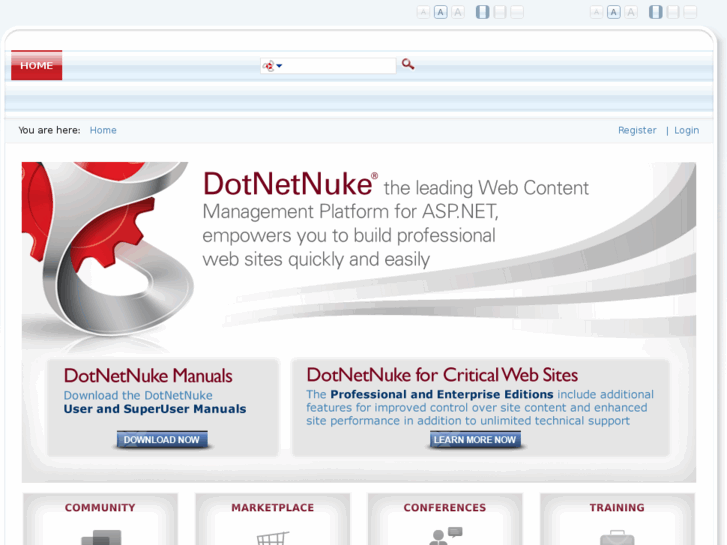Click the 'You are here:' label

[x=49, y=130]
